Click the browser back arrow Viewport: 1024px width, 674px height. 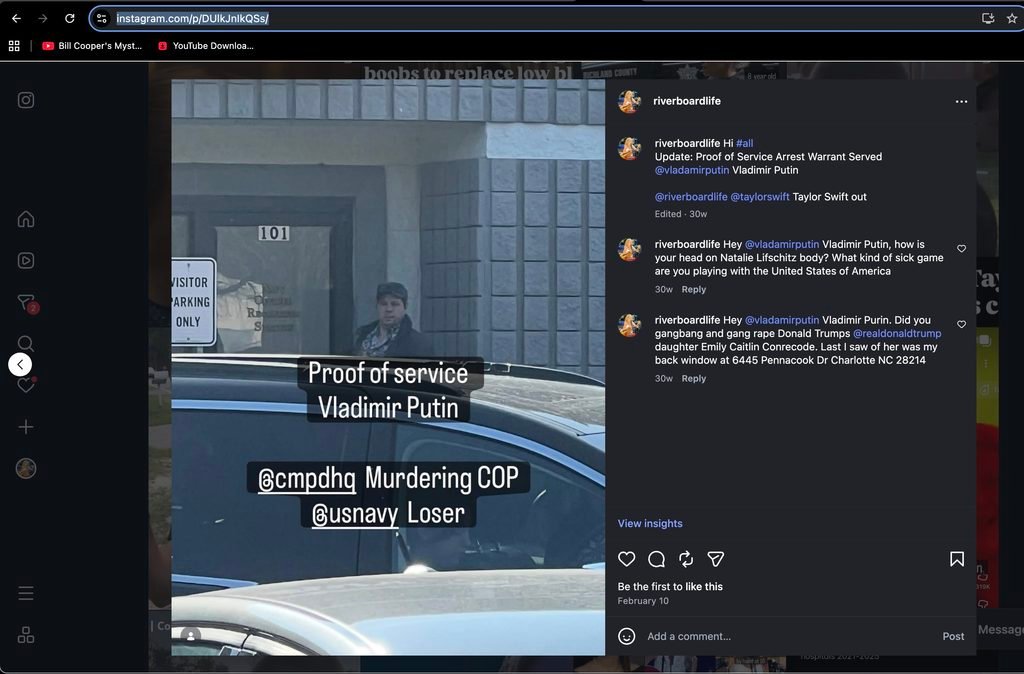16,18
